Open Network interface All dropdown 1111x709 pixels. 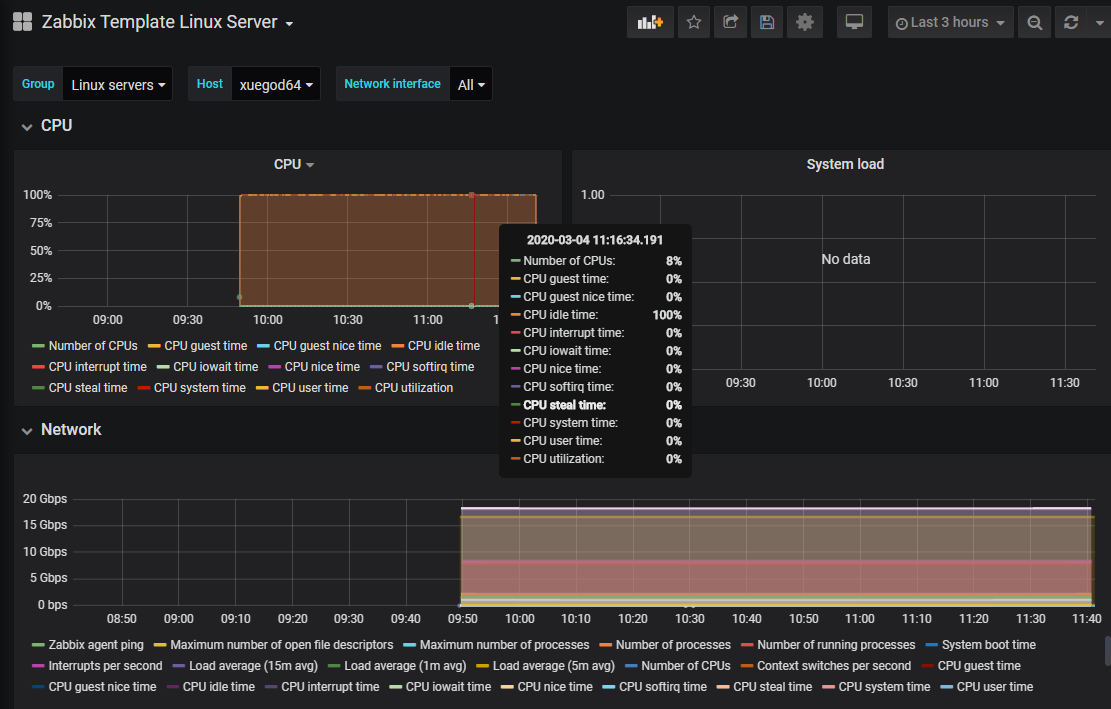pyautogui.click(x=471, y=85)
